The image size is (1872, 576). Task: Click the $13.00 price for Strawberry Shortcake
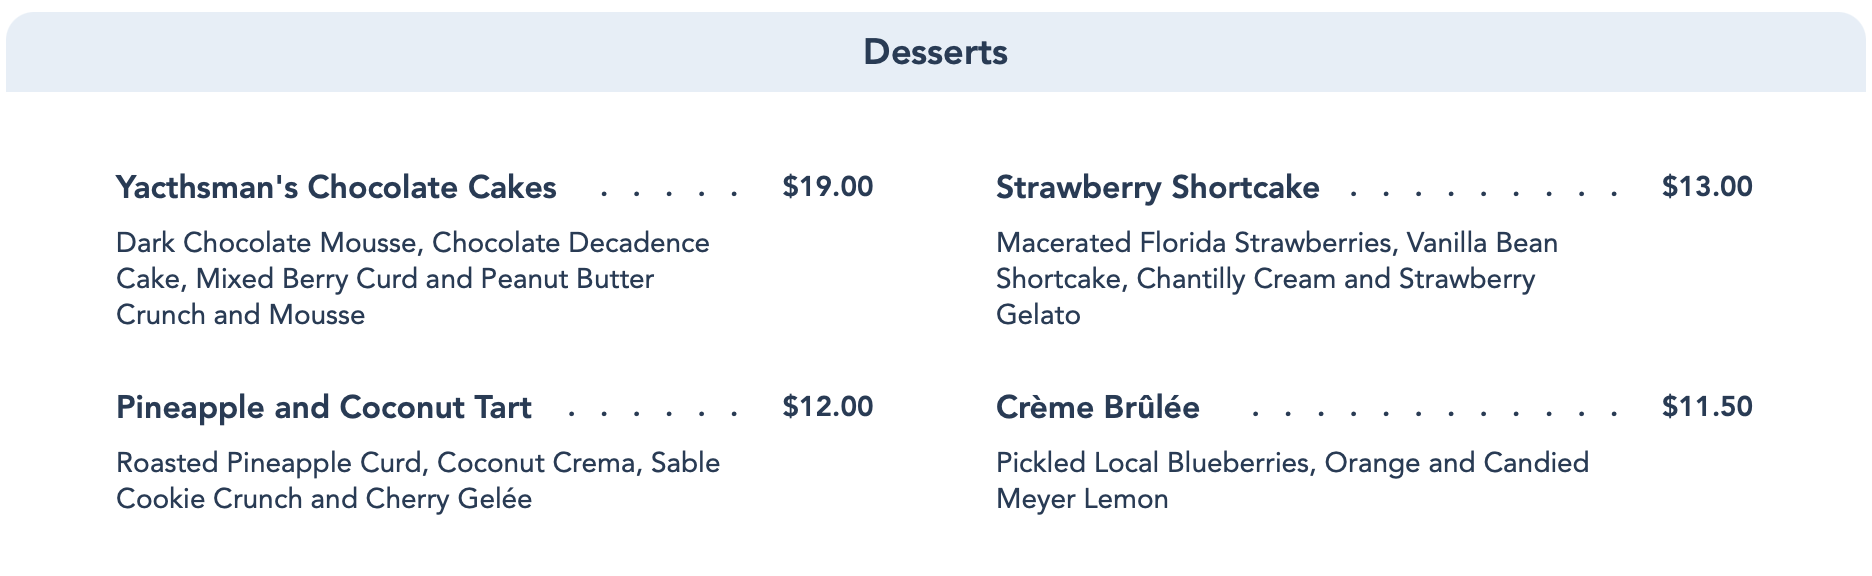[1707, 187]
